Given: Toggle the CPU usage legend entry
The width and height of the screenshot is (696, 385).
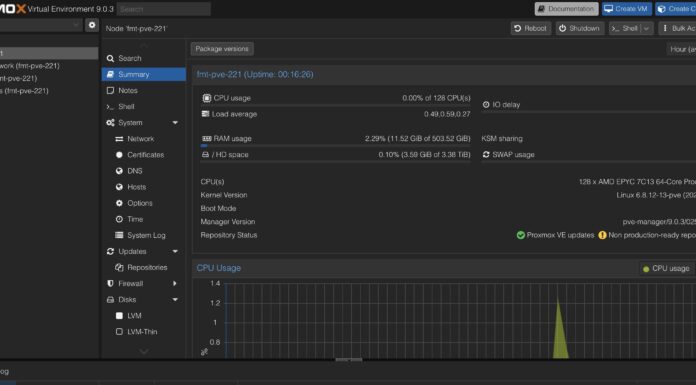Looking at the screenshot, I should point(666,268).
